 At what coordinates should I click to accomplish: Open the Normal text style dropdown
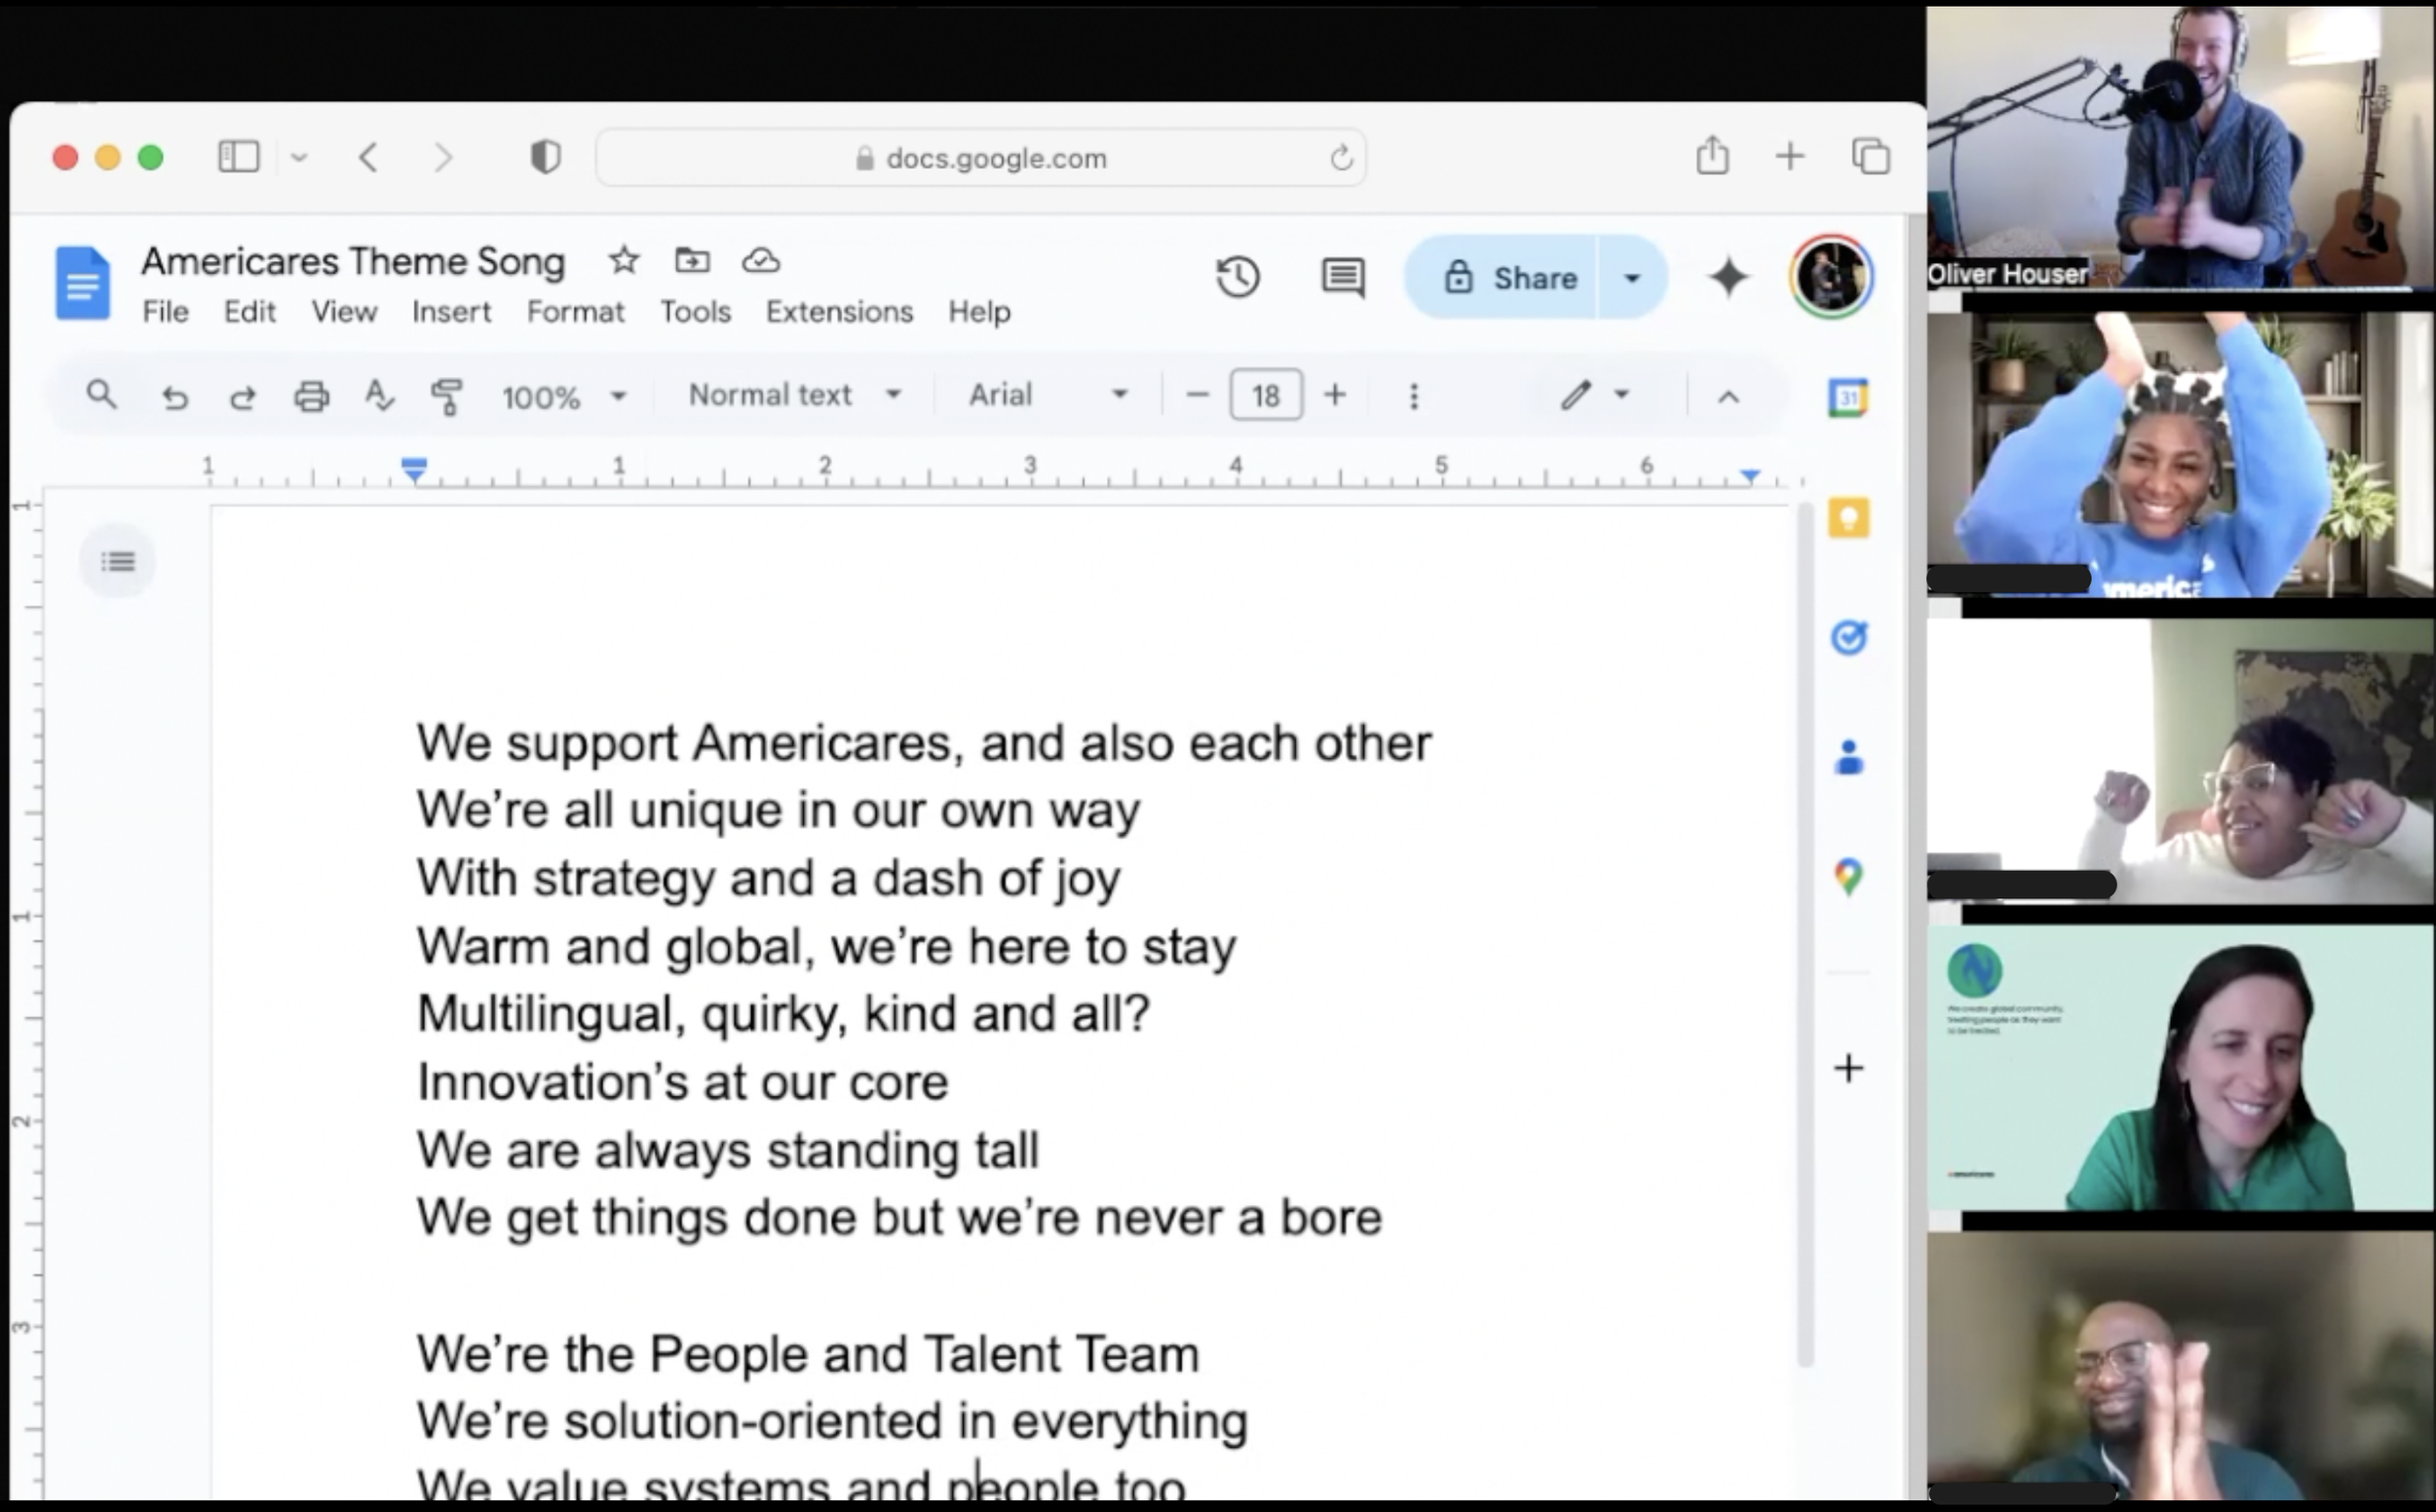pyautogui.click(x=794, y=395)
